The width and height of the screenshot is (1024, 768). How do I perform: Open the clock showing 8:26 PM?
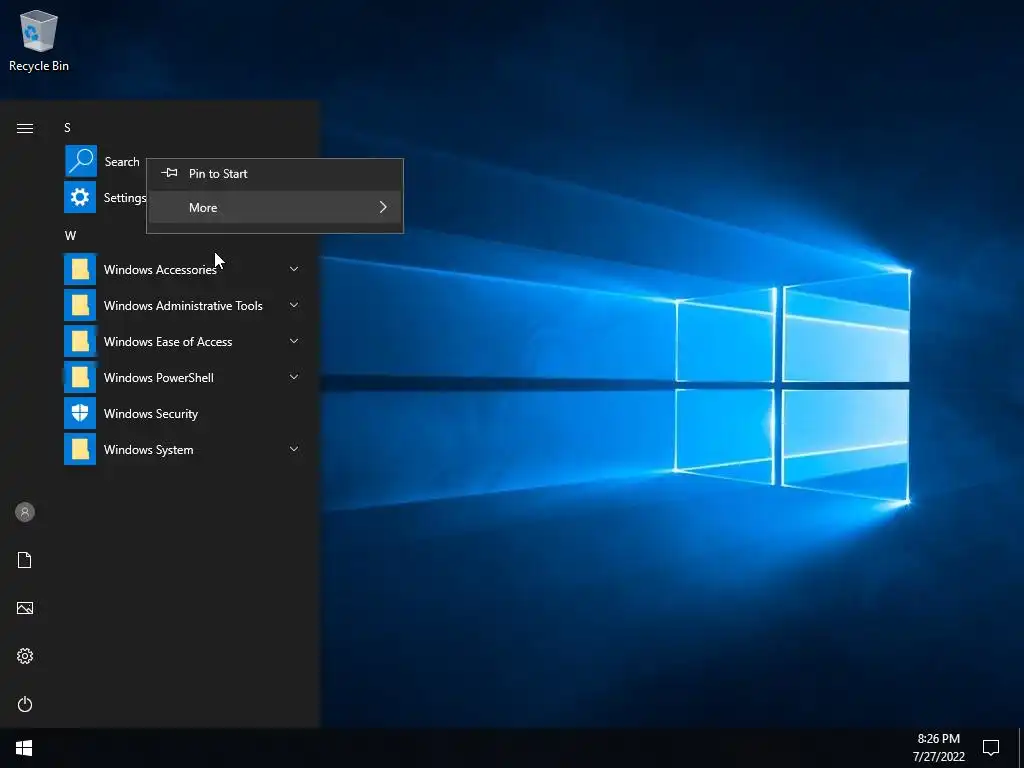938,739
